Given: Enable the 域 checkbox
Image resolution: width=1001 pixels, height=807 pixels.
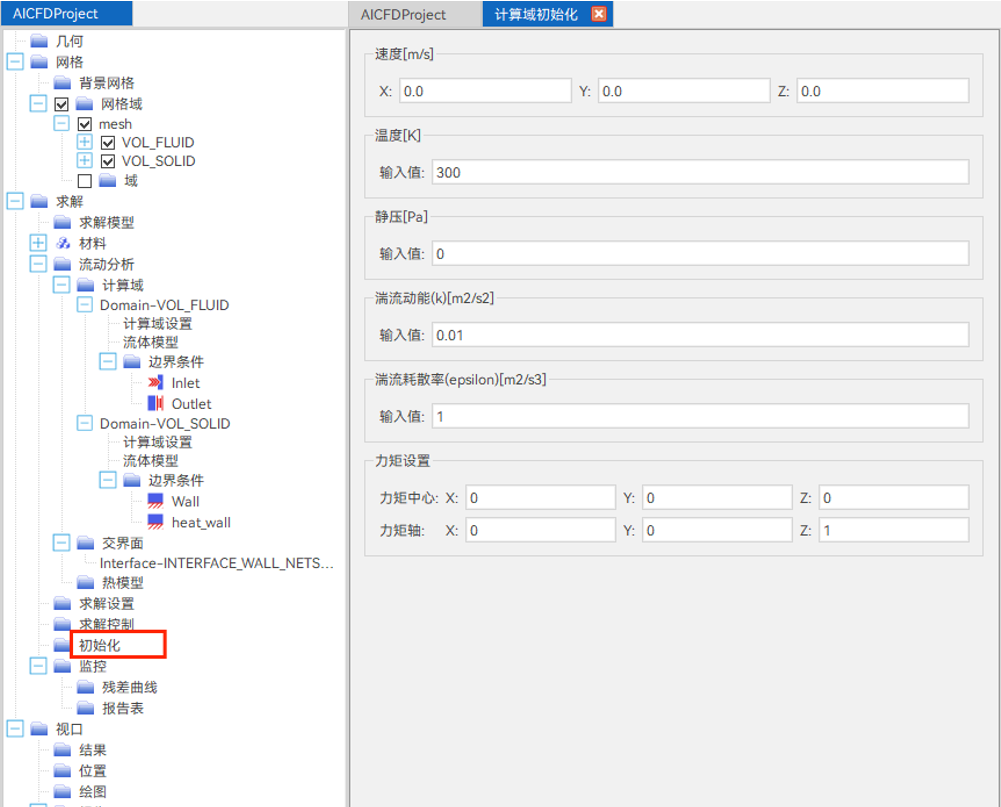Looking at the screenshot, I should [86, 180].
